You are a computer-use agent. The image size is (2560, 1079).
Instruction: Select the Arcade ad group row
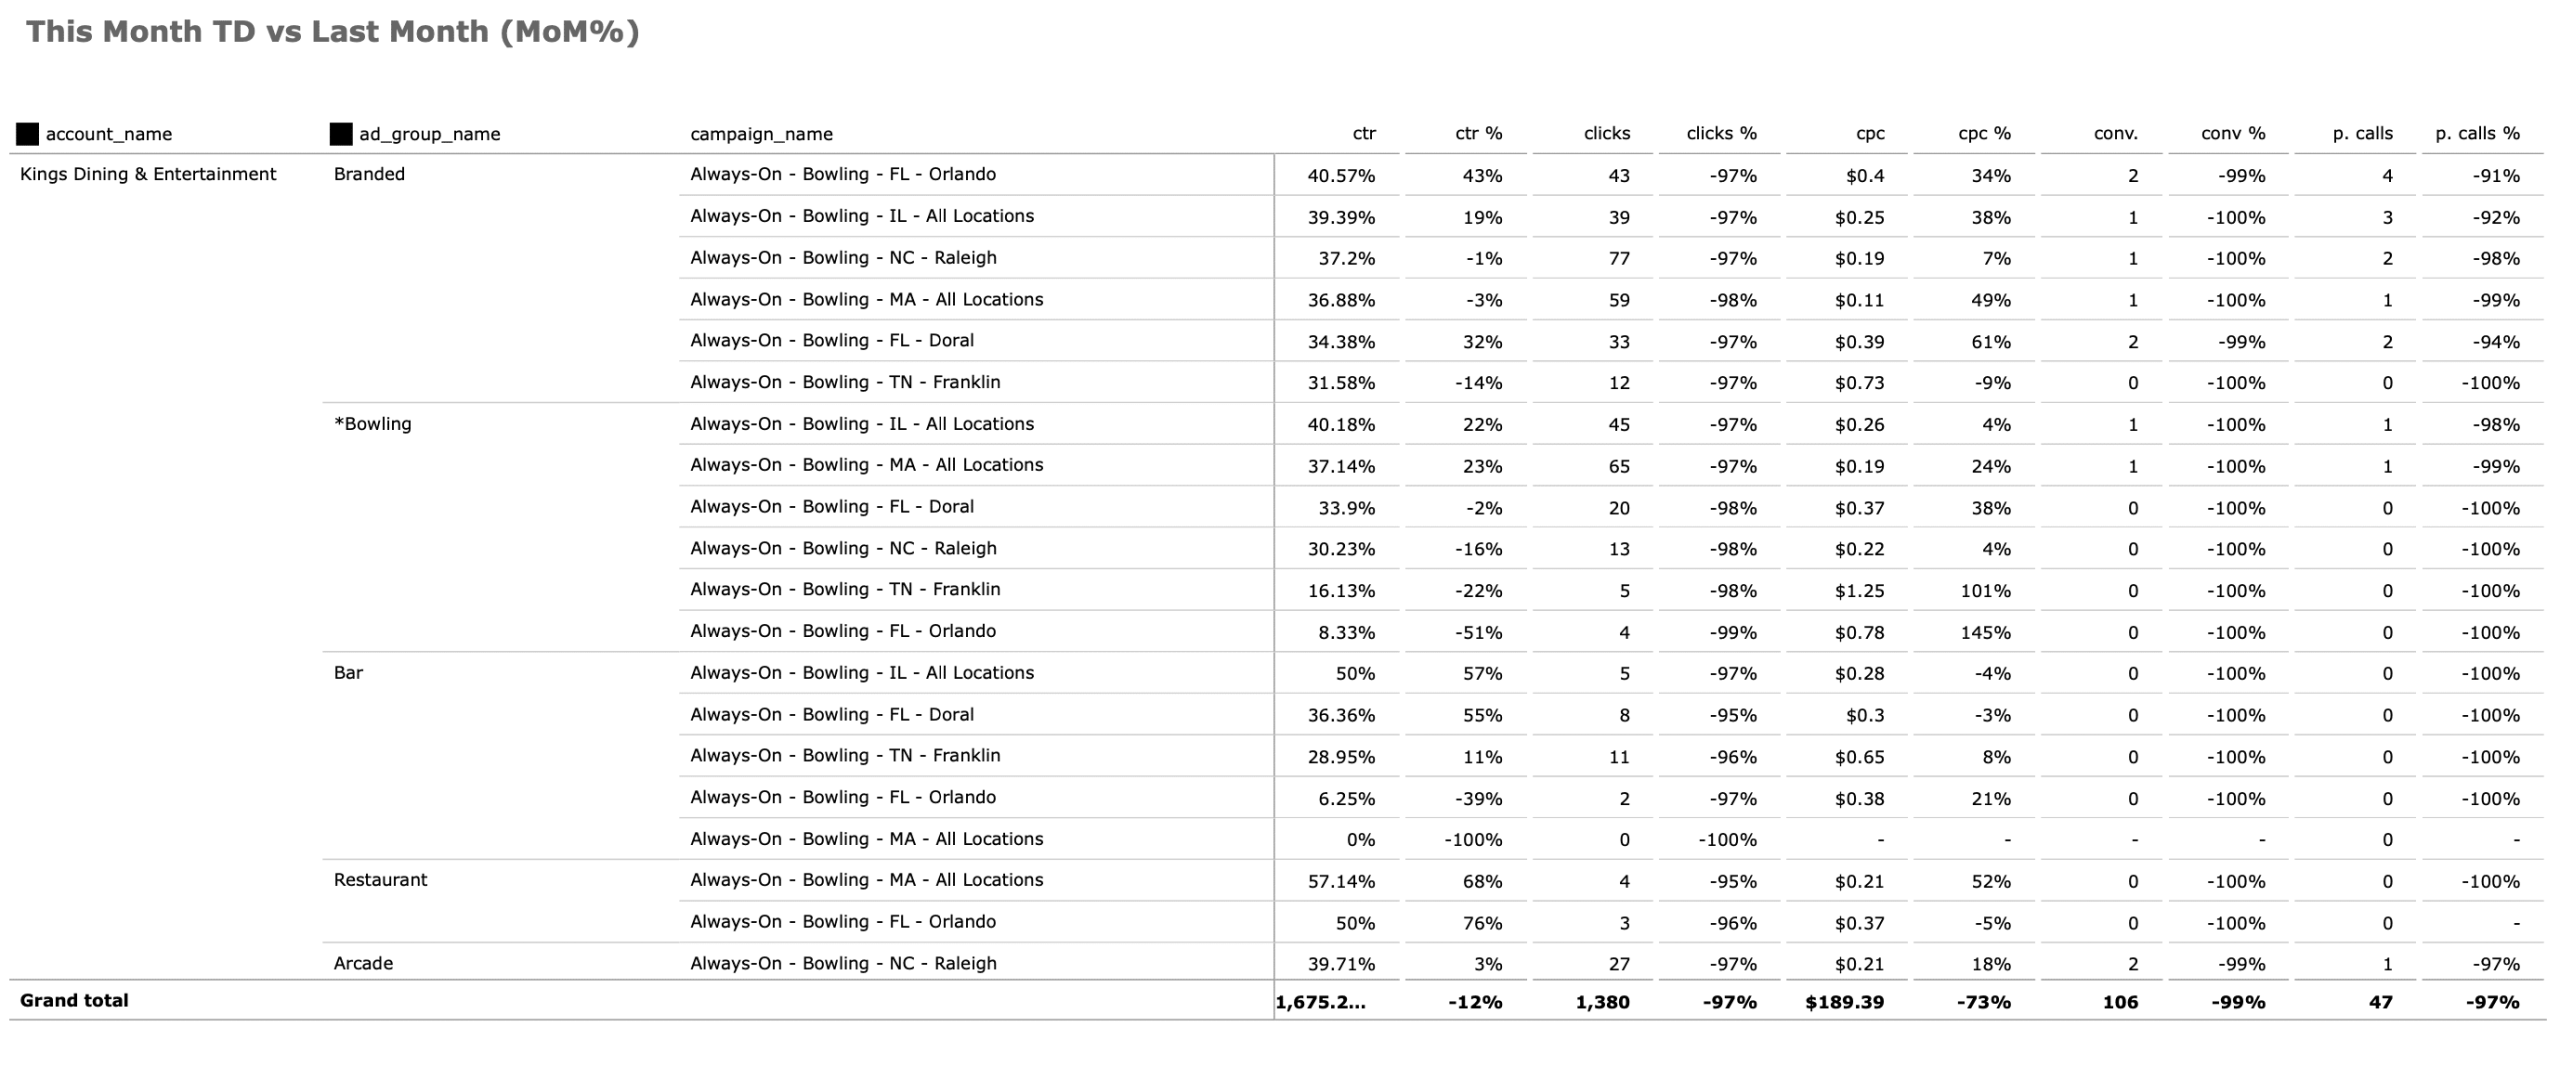tap(363, 964)
